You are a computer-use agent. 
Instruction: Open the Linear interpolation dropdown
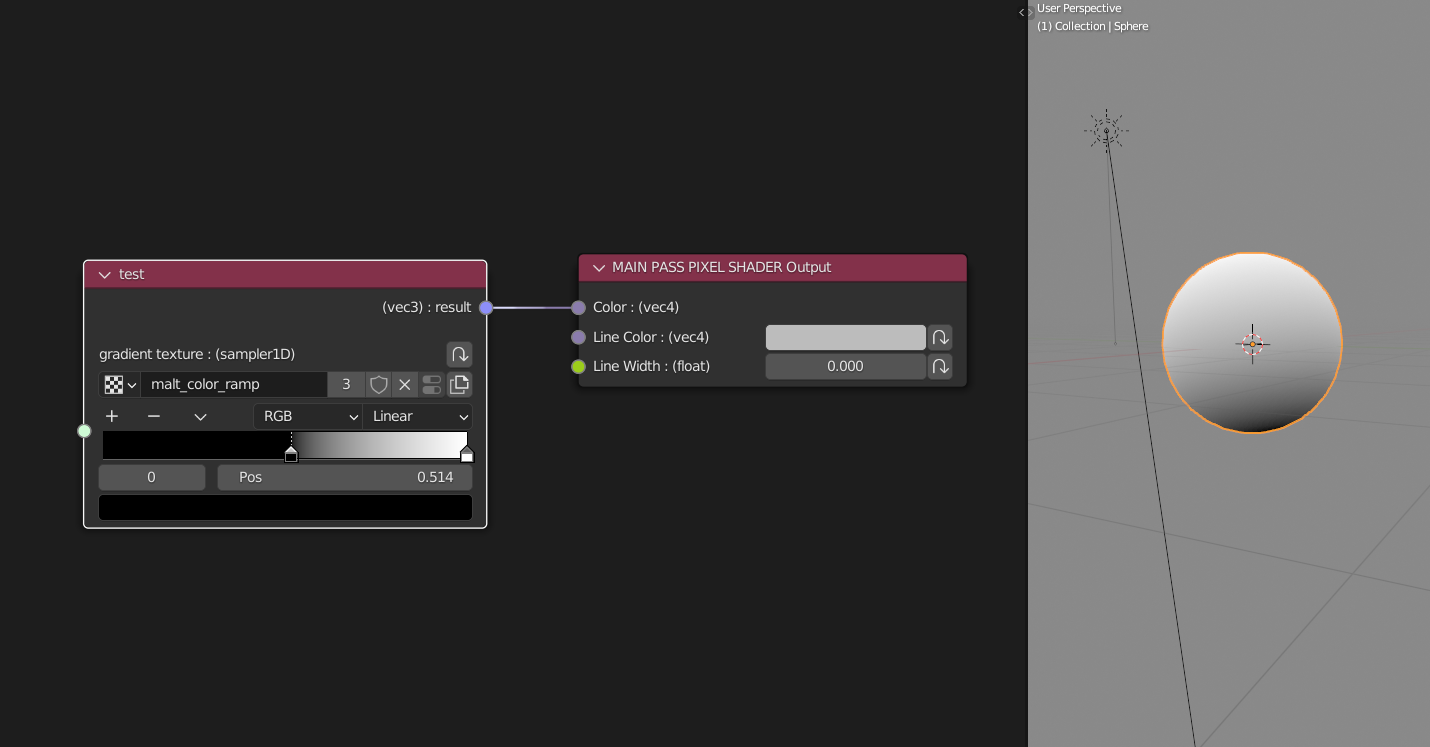tap(419, 415)
